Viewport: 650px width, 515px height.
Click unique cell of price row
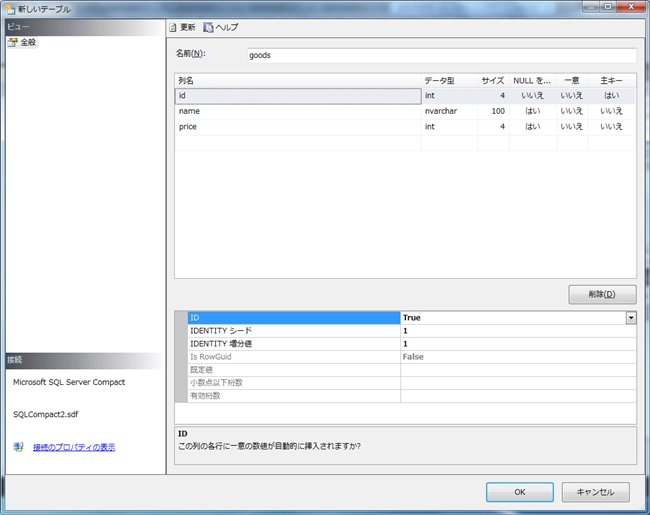tap(572, 127)
